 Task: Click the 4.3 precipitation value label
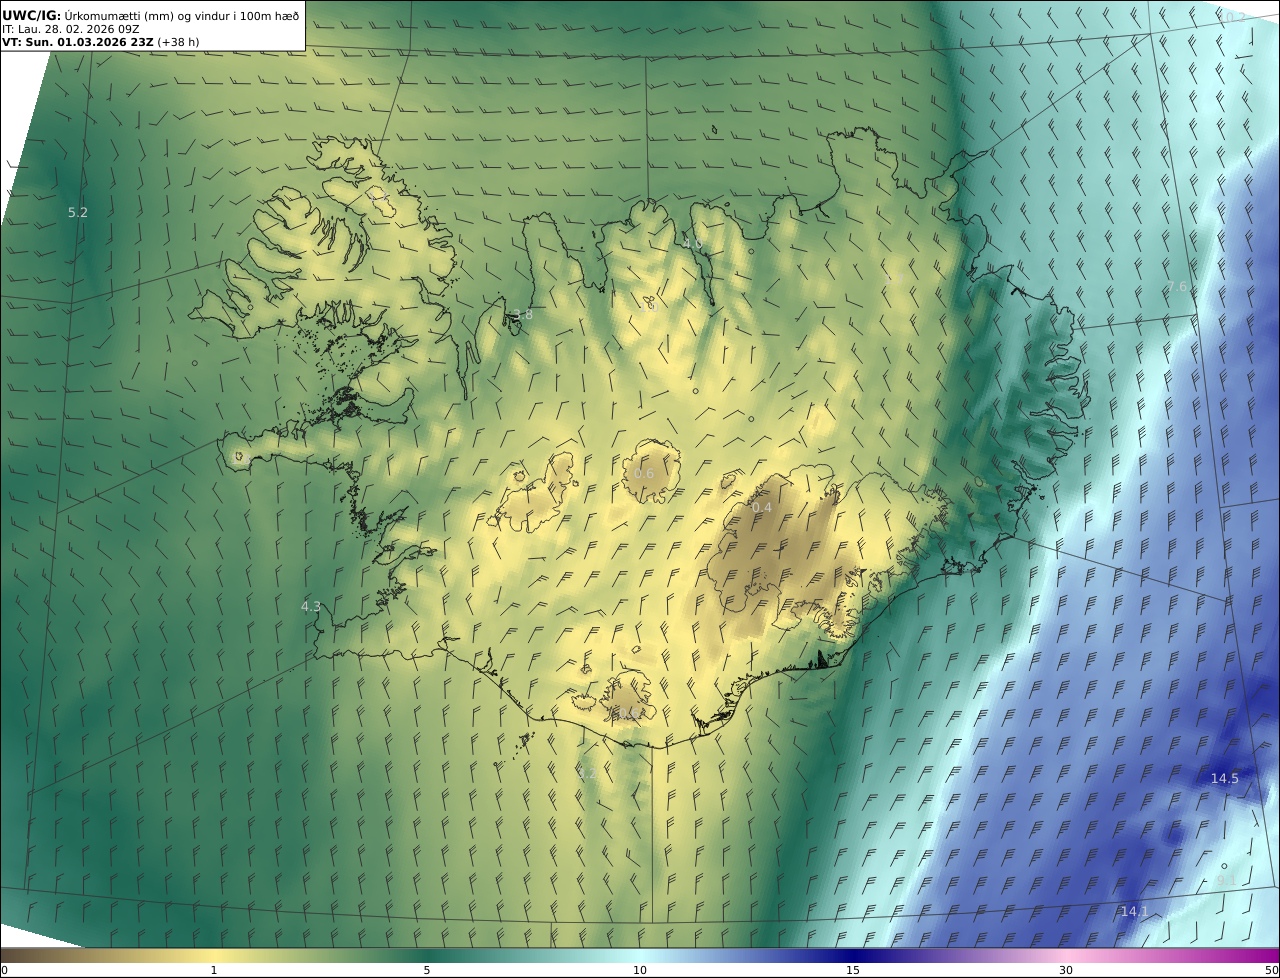coord(311,606)
